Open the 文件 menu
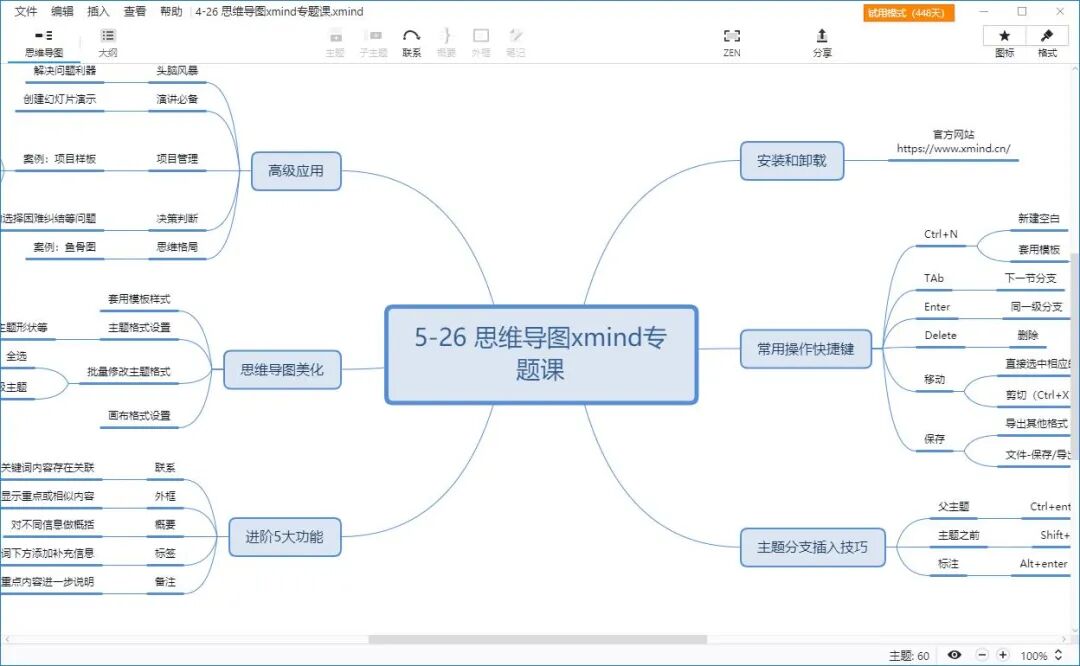Viewport: 1080px width, 666px height. 25,11
